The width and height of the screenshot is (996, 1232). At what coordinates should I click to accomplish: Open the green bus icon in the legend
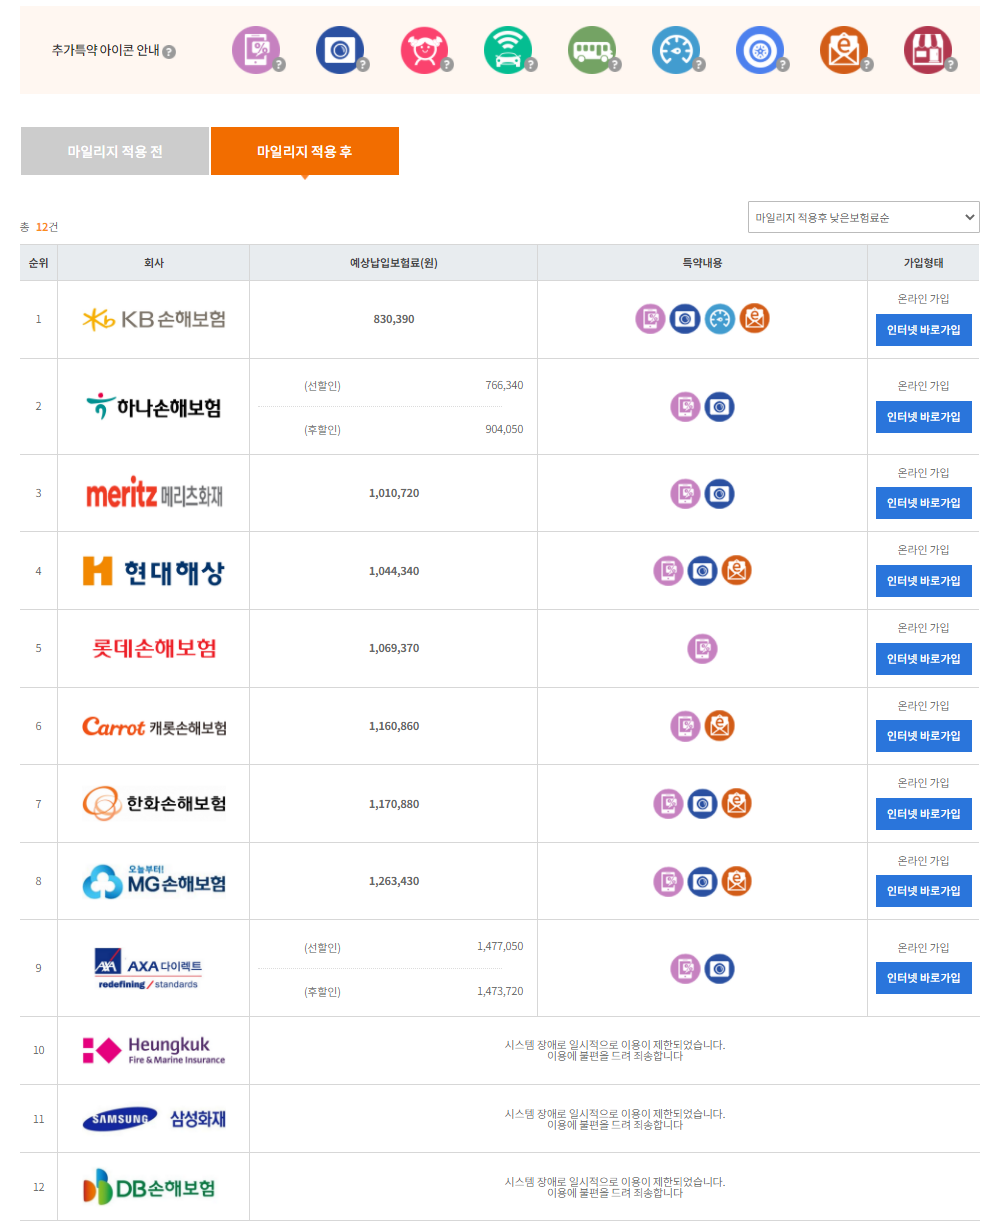pos(592,49)
